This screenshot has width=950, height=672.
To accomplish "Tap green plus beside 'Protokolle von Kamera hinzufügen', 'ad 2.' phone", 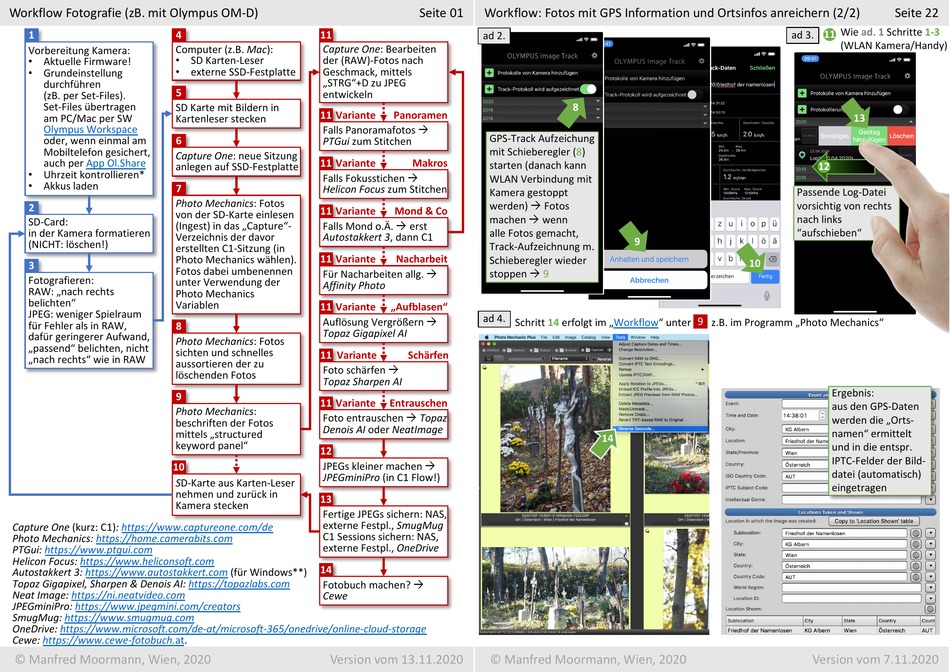I will pyautogui.click(x=489, y=73).
